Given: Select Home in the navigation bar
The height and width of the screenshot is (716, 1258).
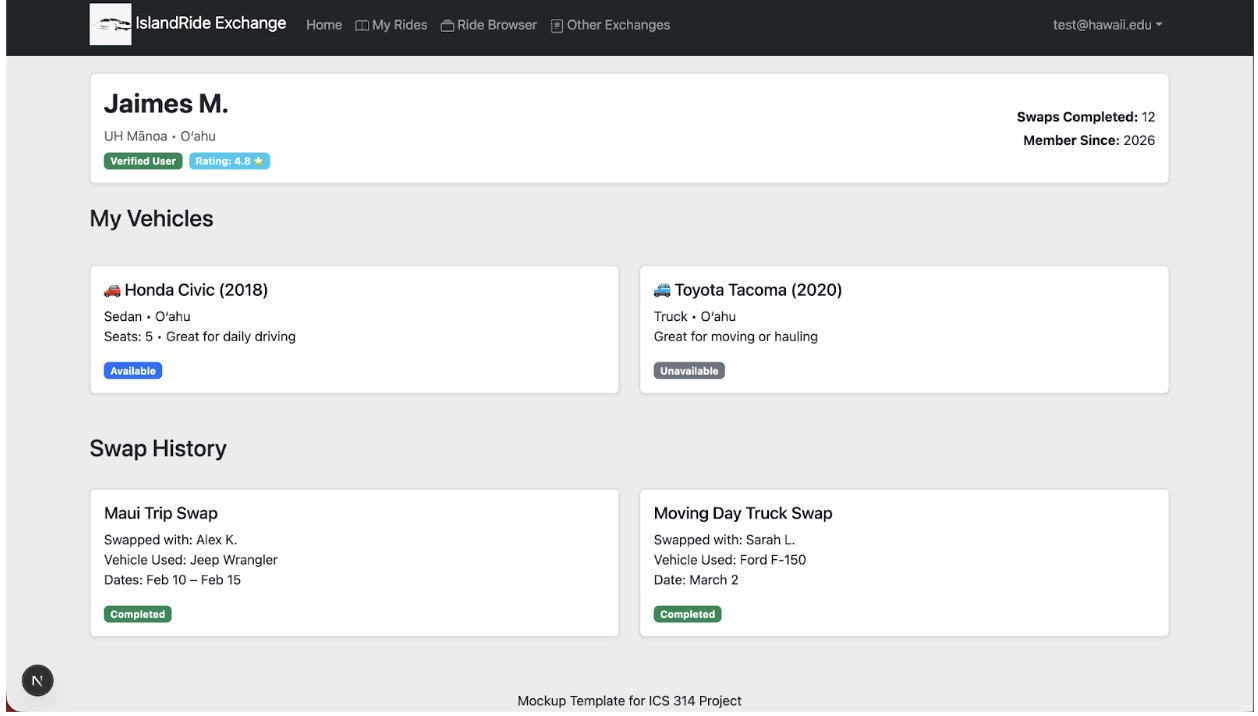Looking at the screenshot, I should [x=323, y=24].
